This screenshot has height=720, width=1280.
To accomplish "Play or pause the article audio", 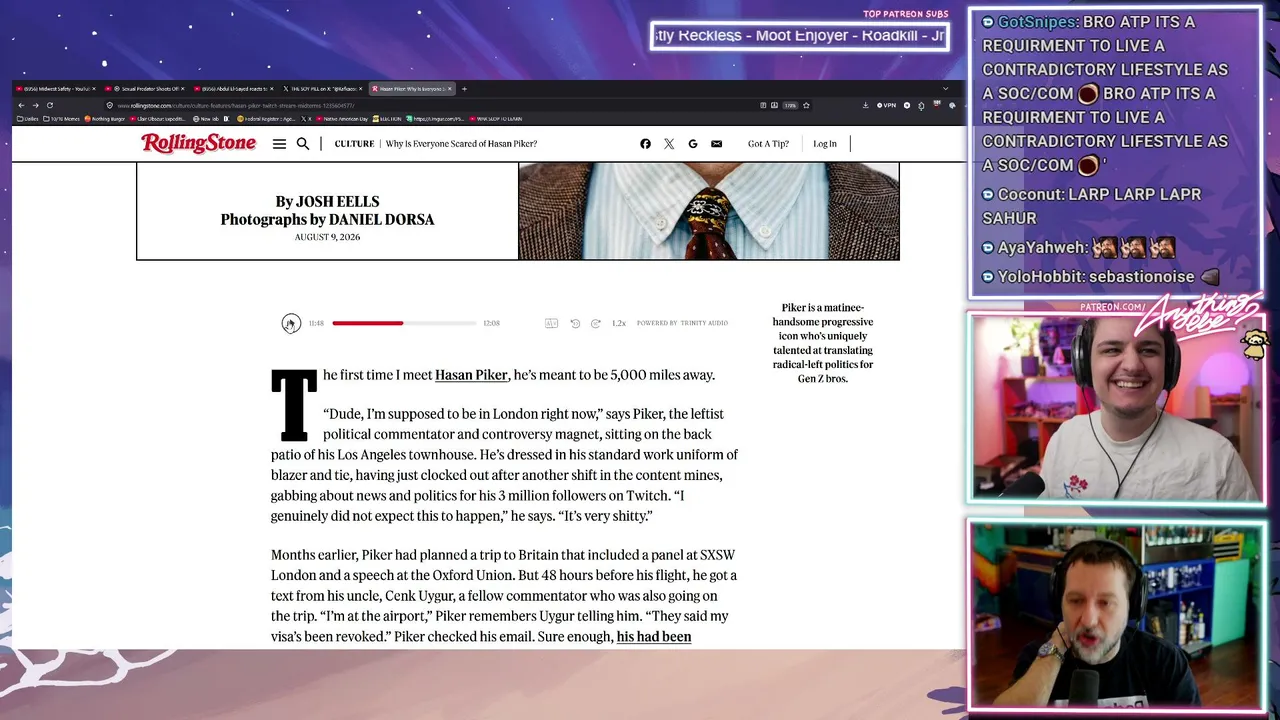I will click(x=290, y=323).
